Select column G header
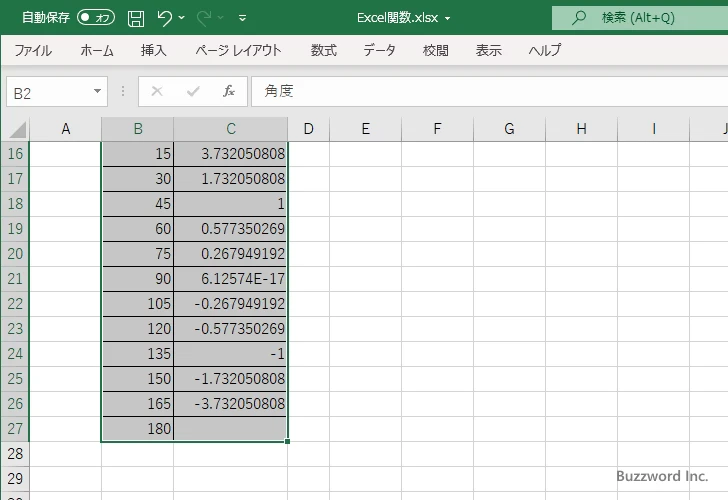The width and height of the screenshot is (728, 500). [509, 129]
